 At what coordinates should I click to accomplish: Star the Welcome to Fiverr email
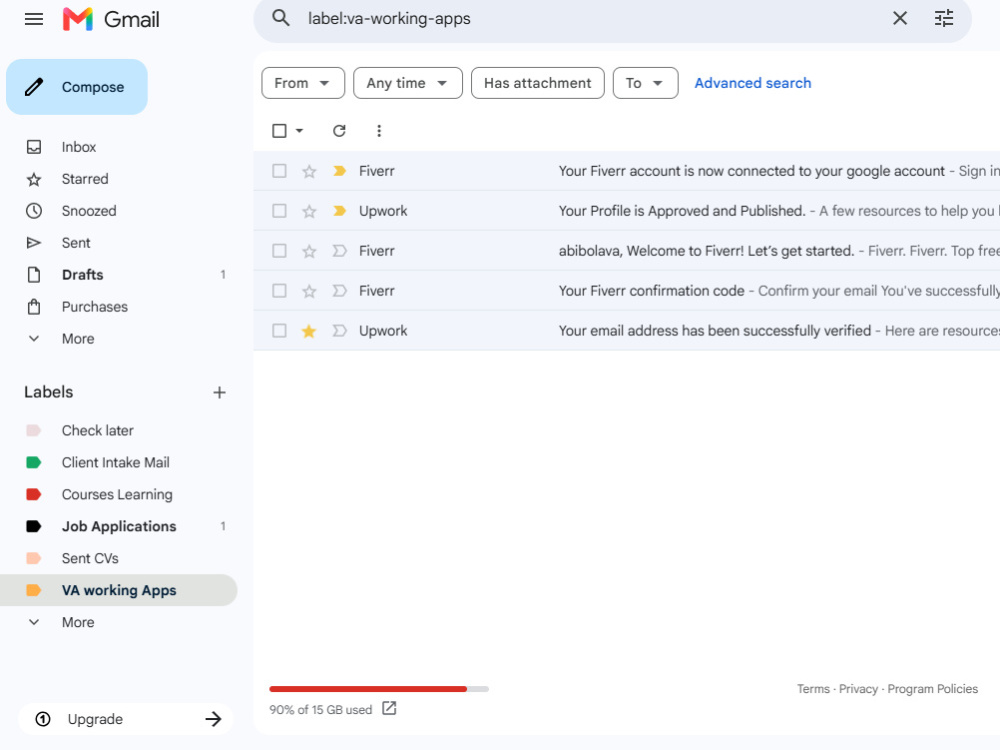[309, 251]
